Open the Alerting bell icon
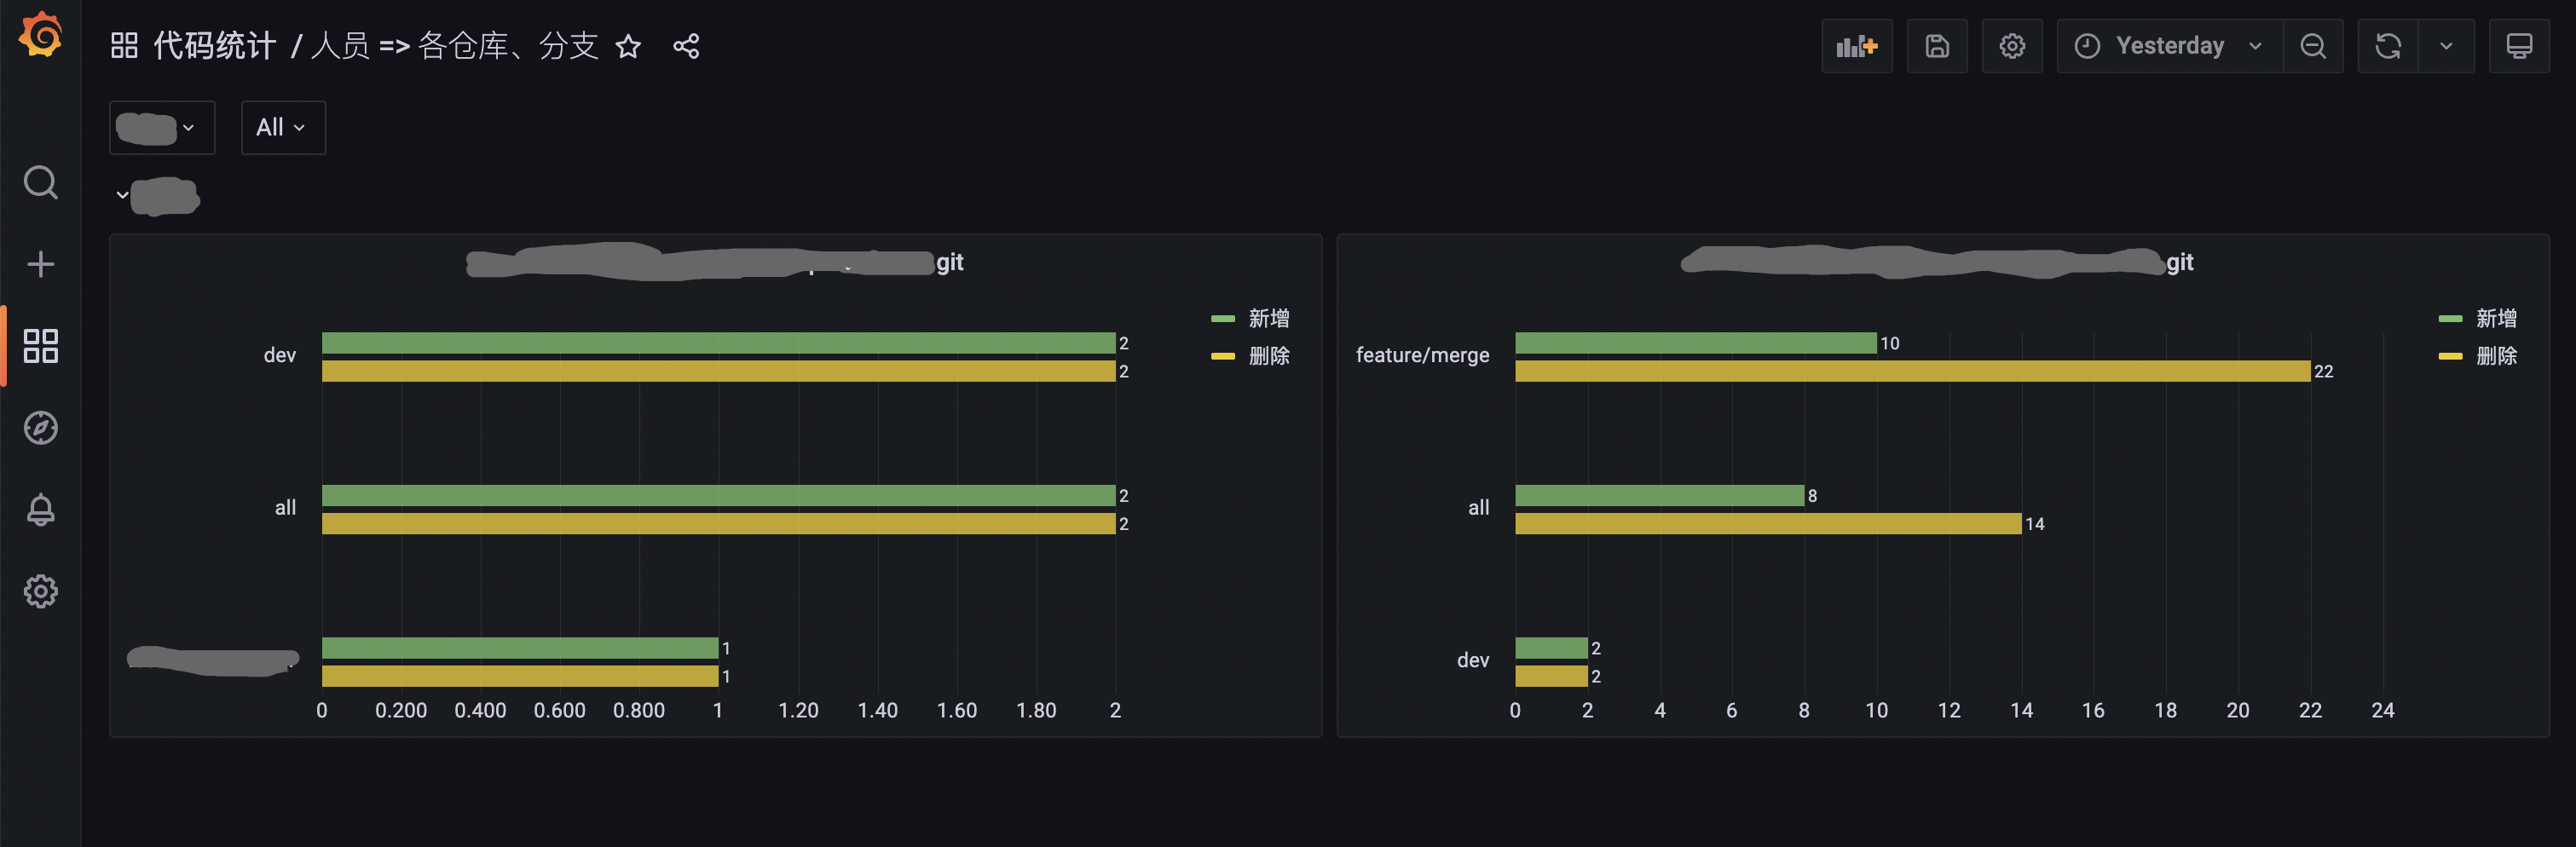Screen dimensions: 2576x847 40,509
